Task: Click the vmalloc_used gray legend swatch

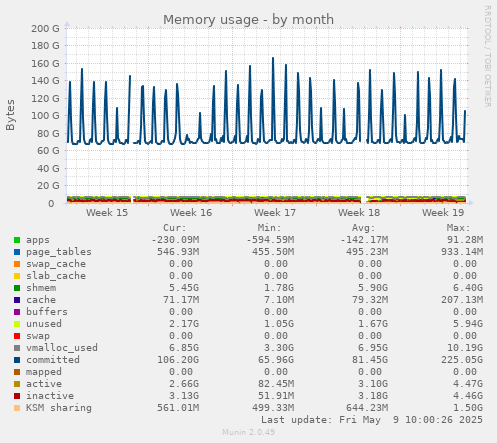Action: [17, 348]
